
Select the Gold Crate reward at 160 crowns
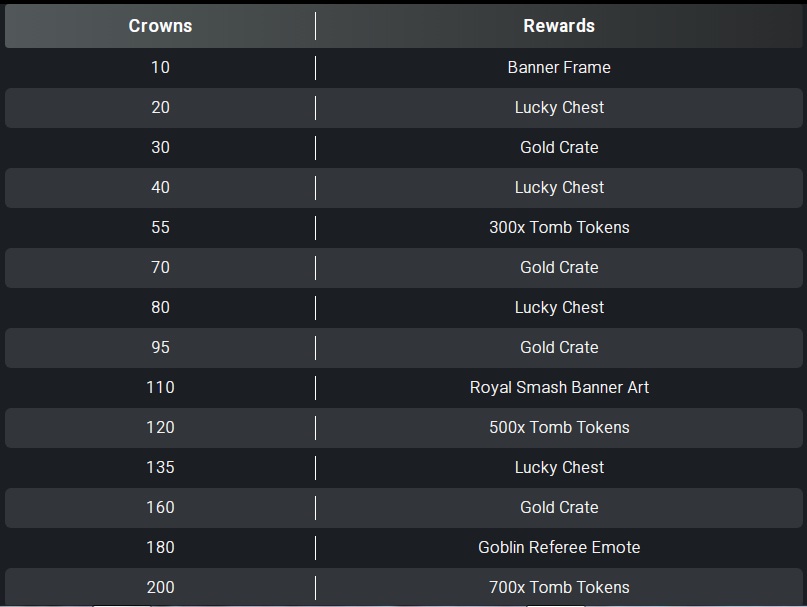click(x=559, y=508)
